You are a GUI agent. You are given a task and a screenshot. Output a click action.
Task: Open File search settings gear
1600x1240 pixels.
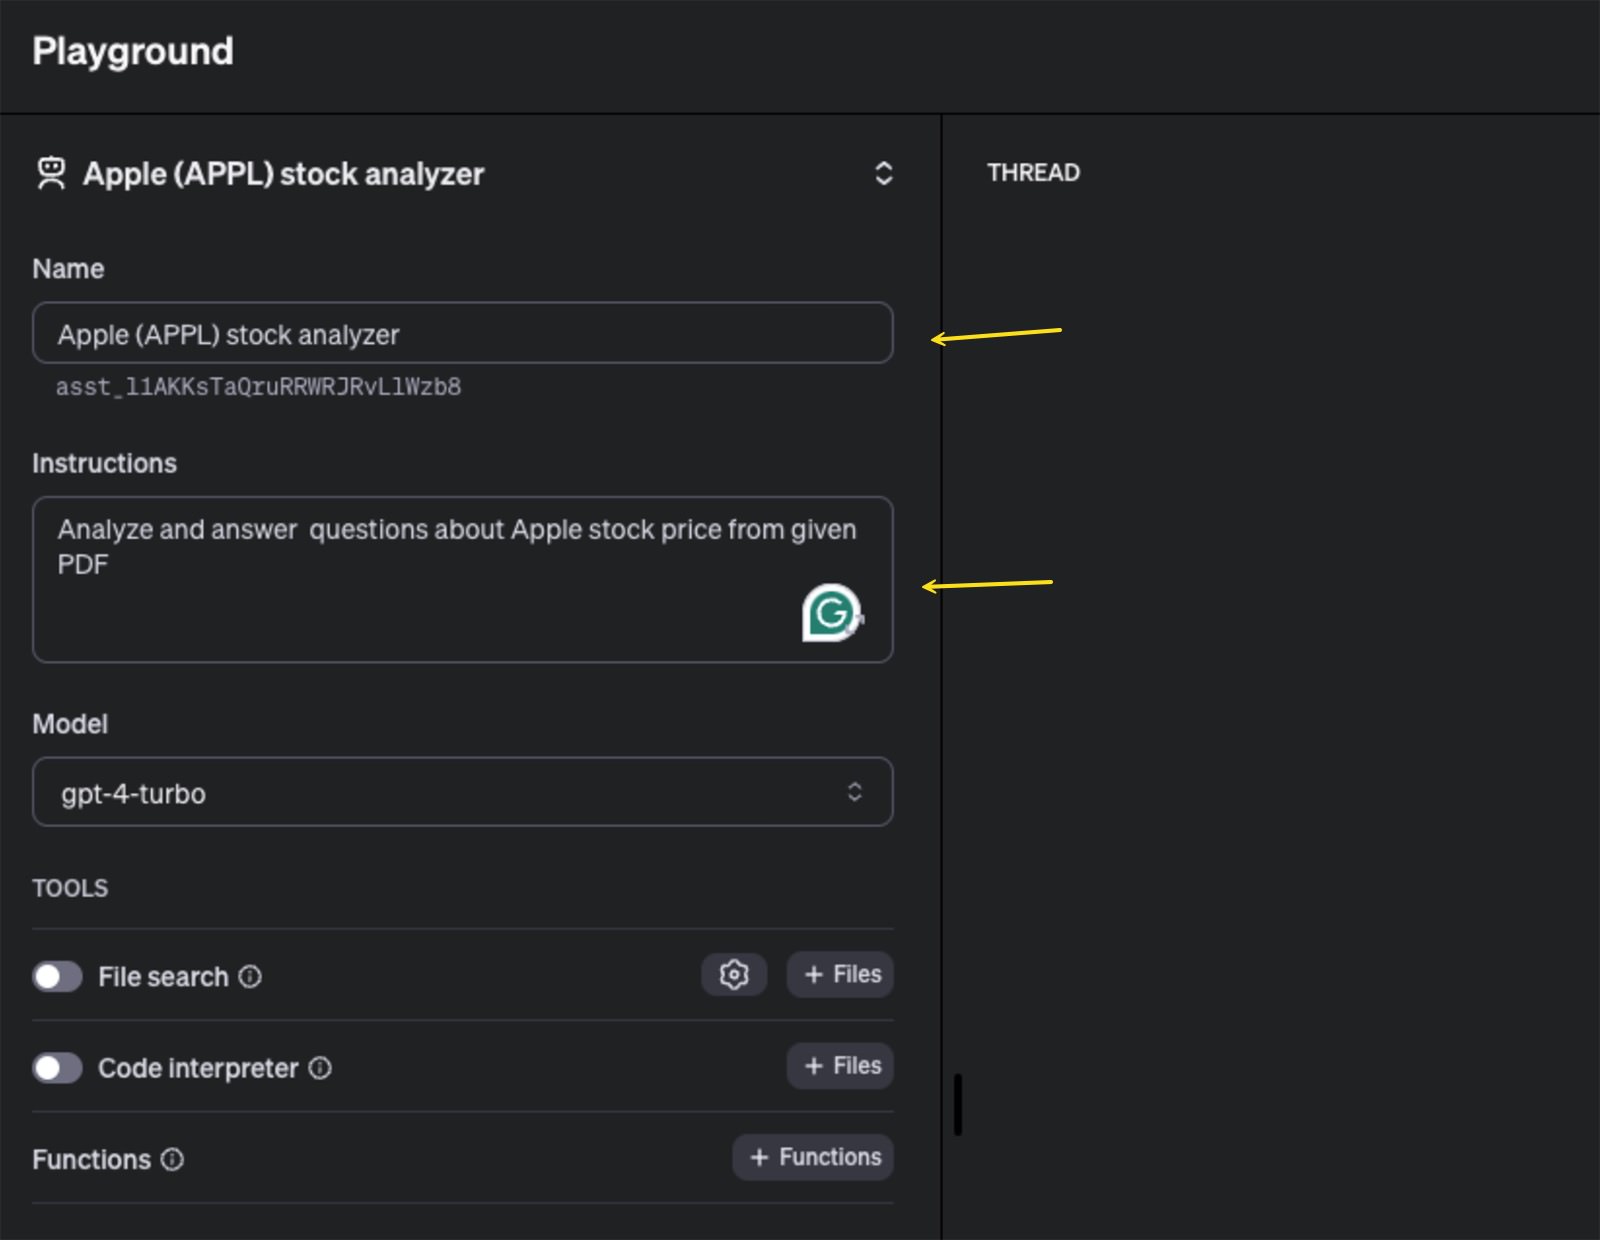click(734, 974)
